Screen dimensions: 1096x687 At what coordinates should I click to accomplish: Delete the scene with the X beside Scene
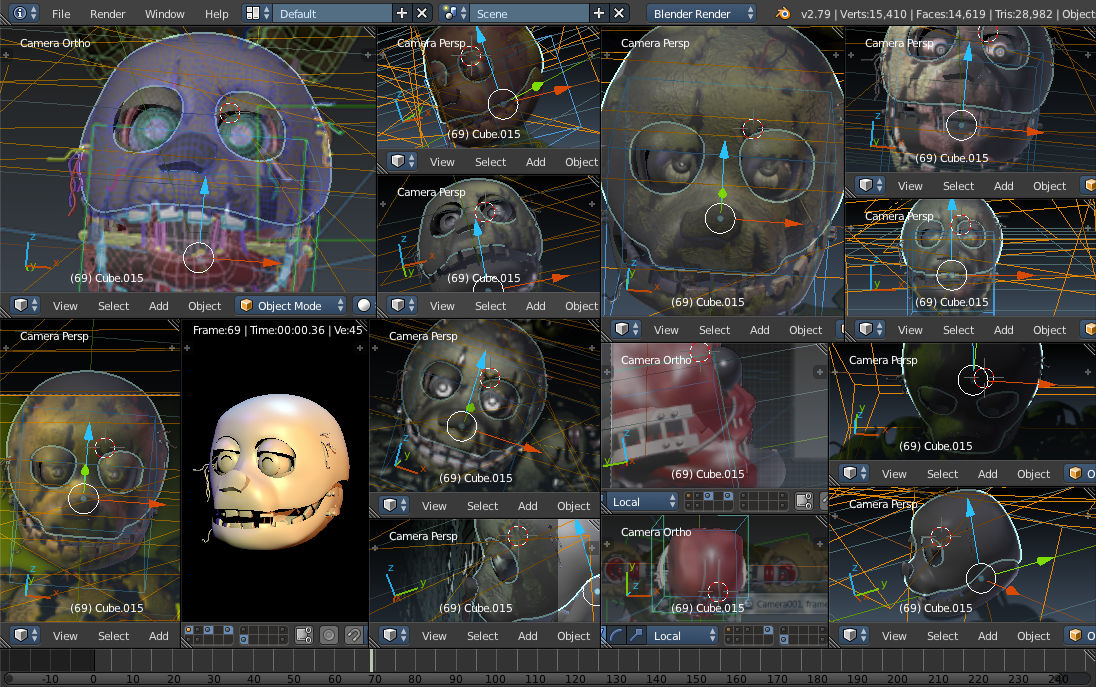pyautogui.click(x=619, y=13)
